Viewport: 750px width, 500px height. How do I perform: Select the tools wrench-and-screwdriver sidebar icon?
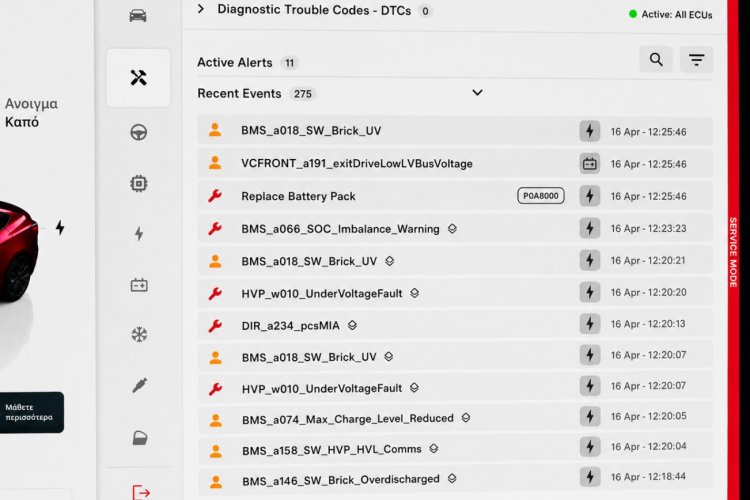[x=138, y=78]
